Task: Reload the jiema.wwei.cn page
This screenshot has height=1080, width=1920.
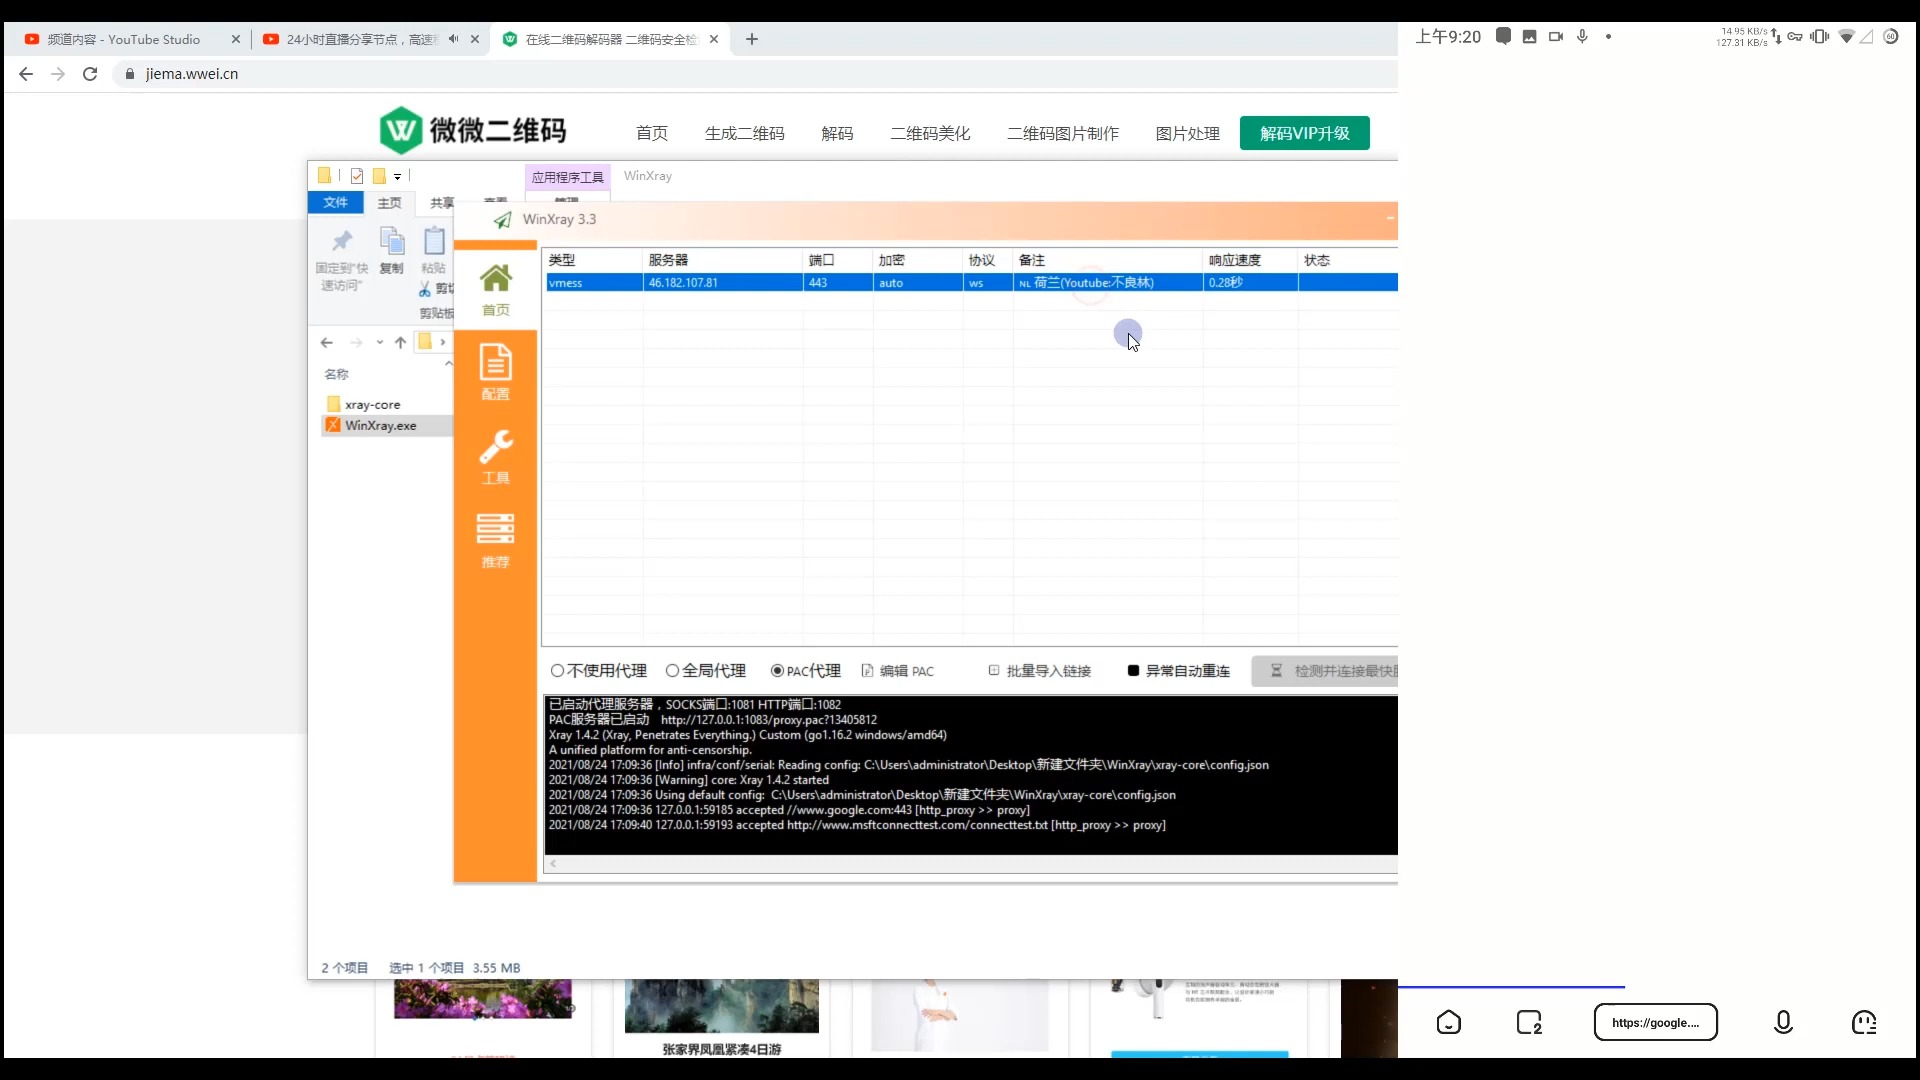Action: (x=90, y=74)
